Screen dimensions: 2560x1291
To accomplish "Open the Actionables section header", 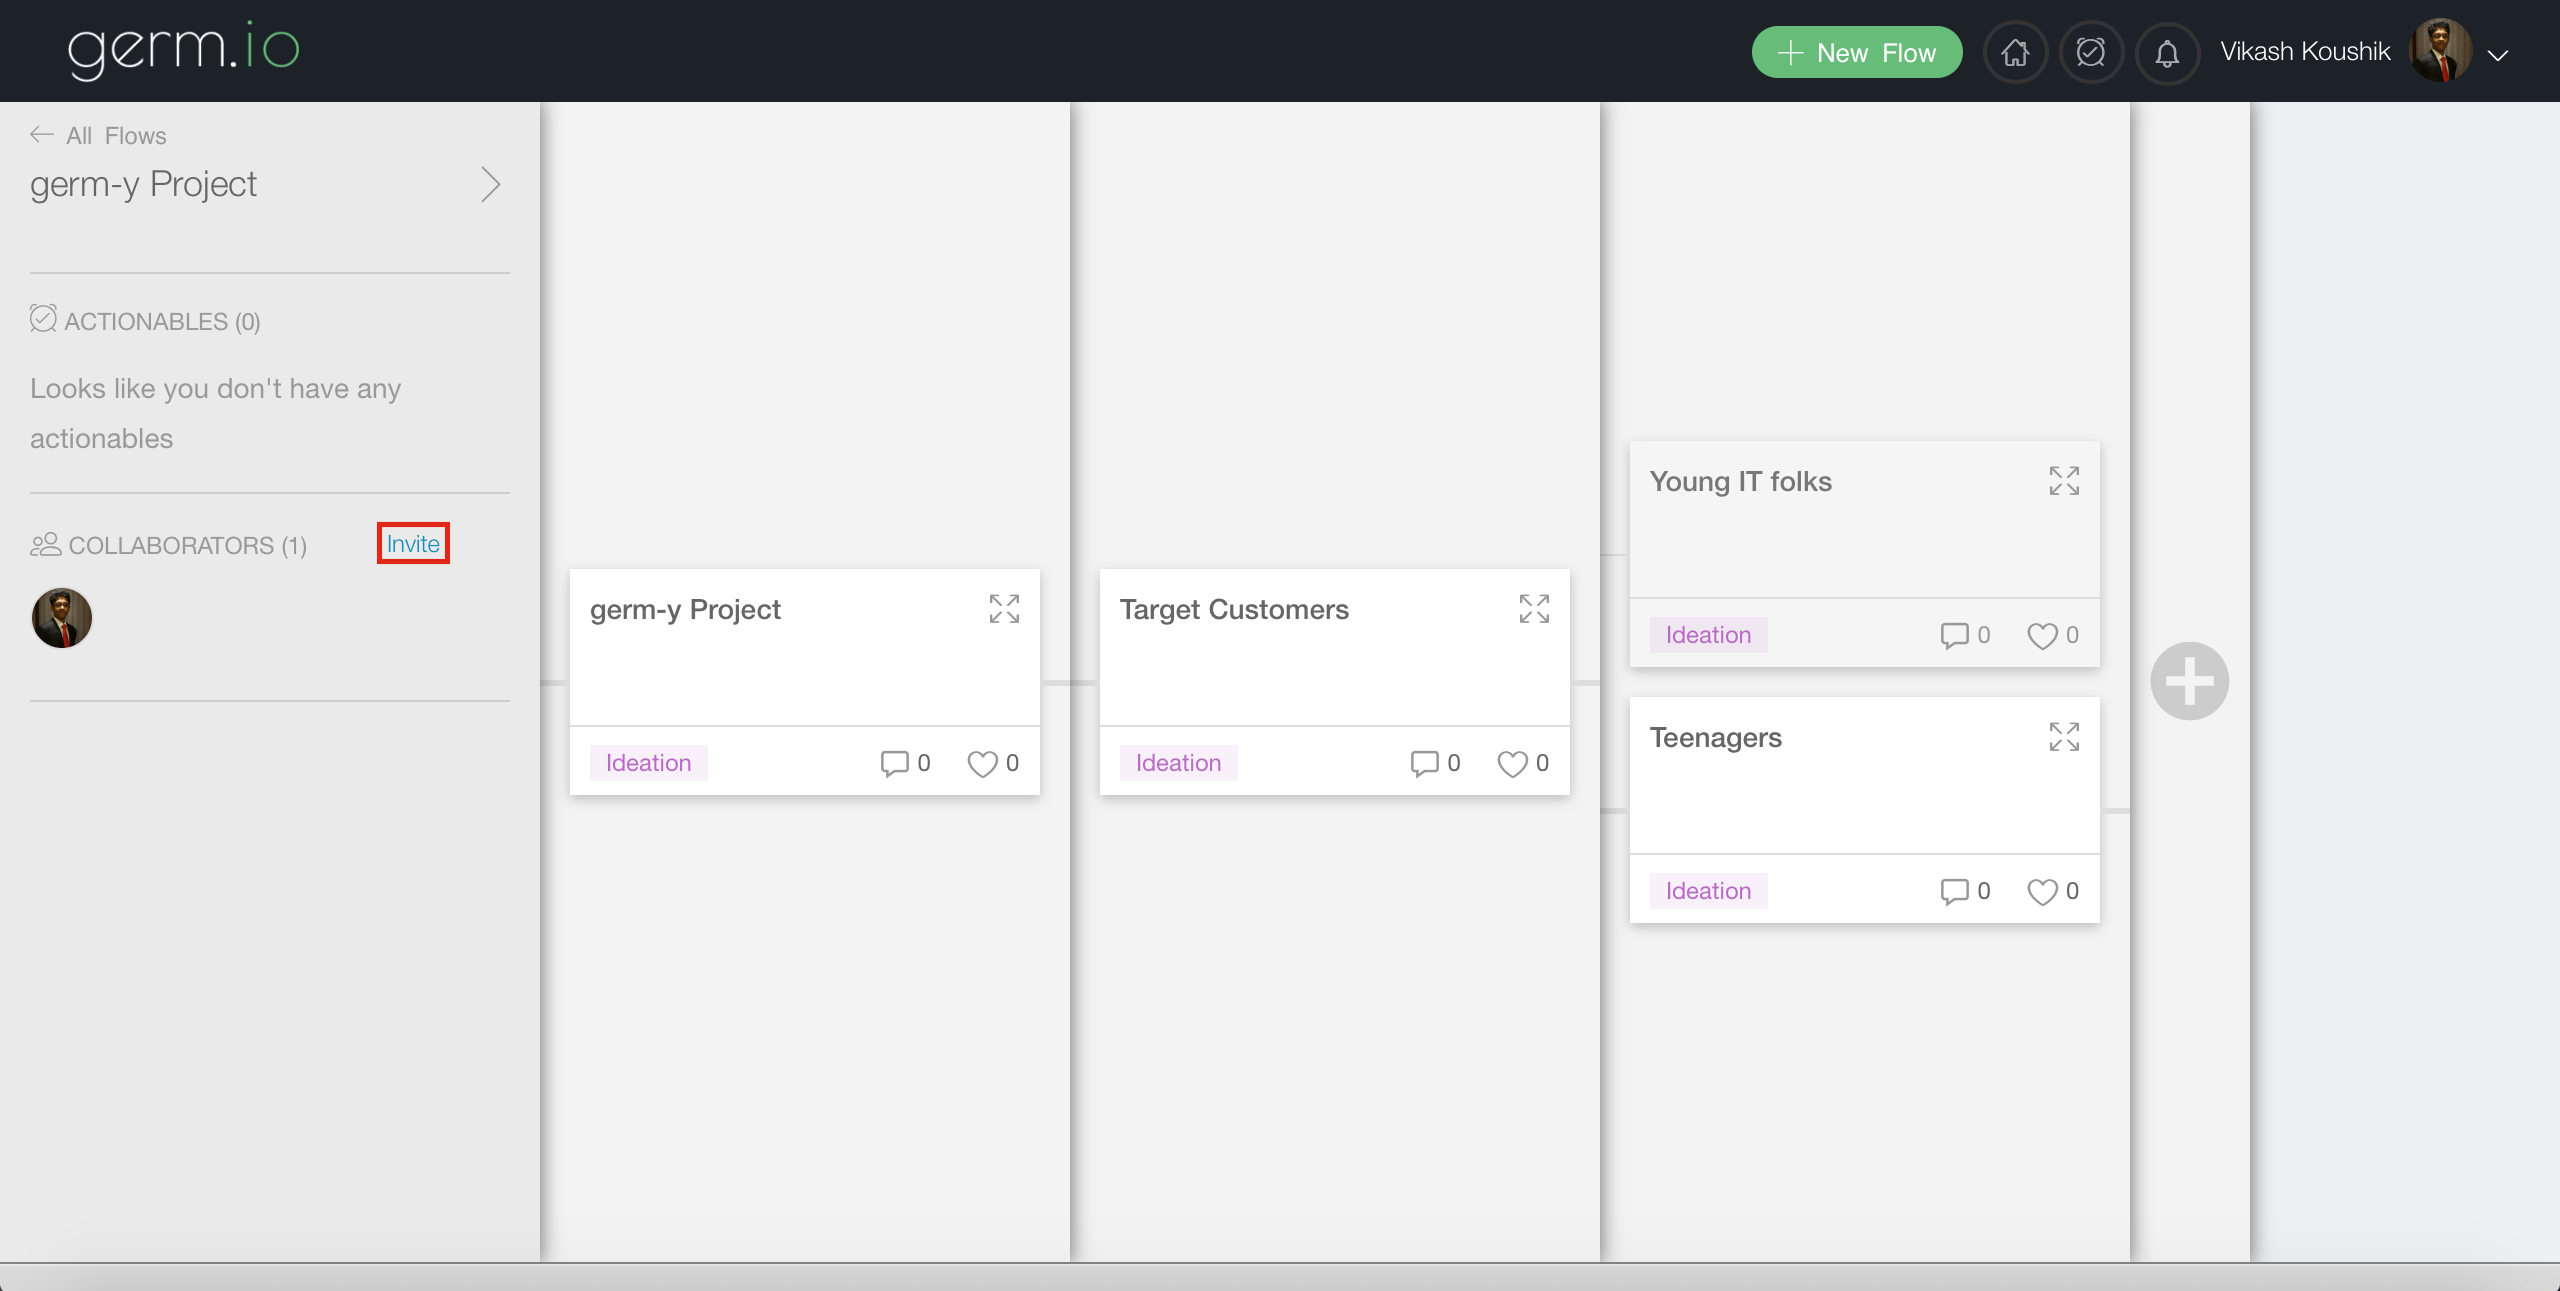I will click(x=146, y=321).
